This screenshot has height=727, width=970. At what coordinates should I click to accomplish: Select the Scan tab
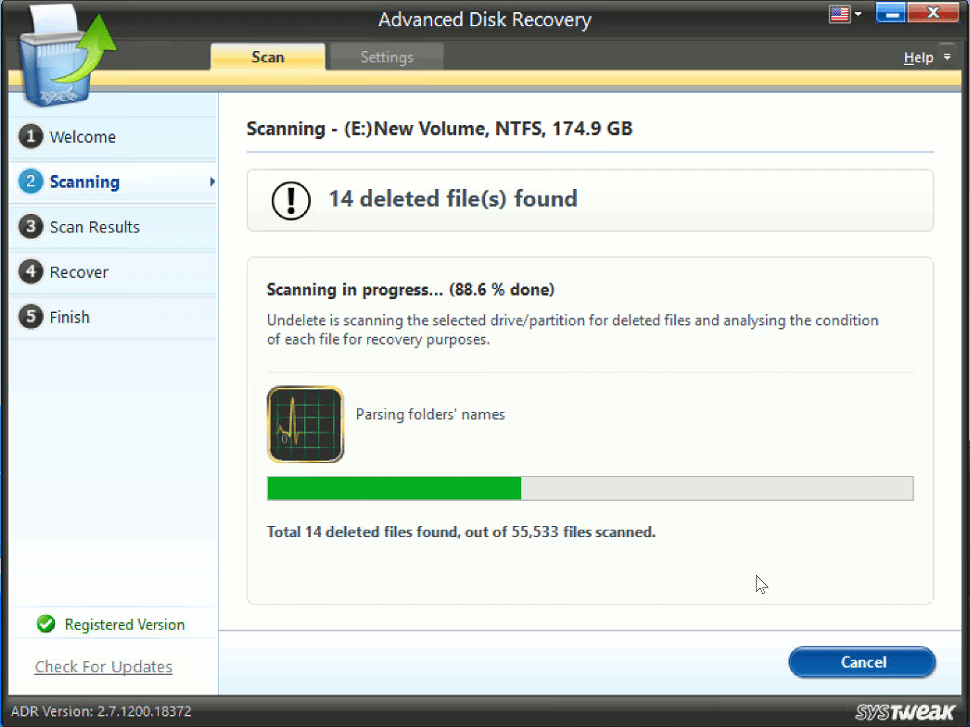click(268, 57)
